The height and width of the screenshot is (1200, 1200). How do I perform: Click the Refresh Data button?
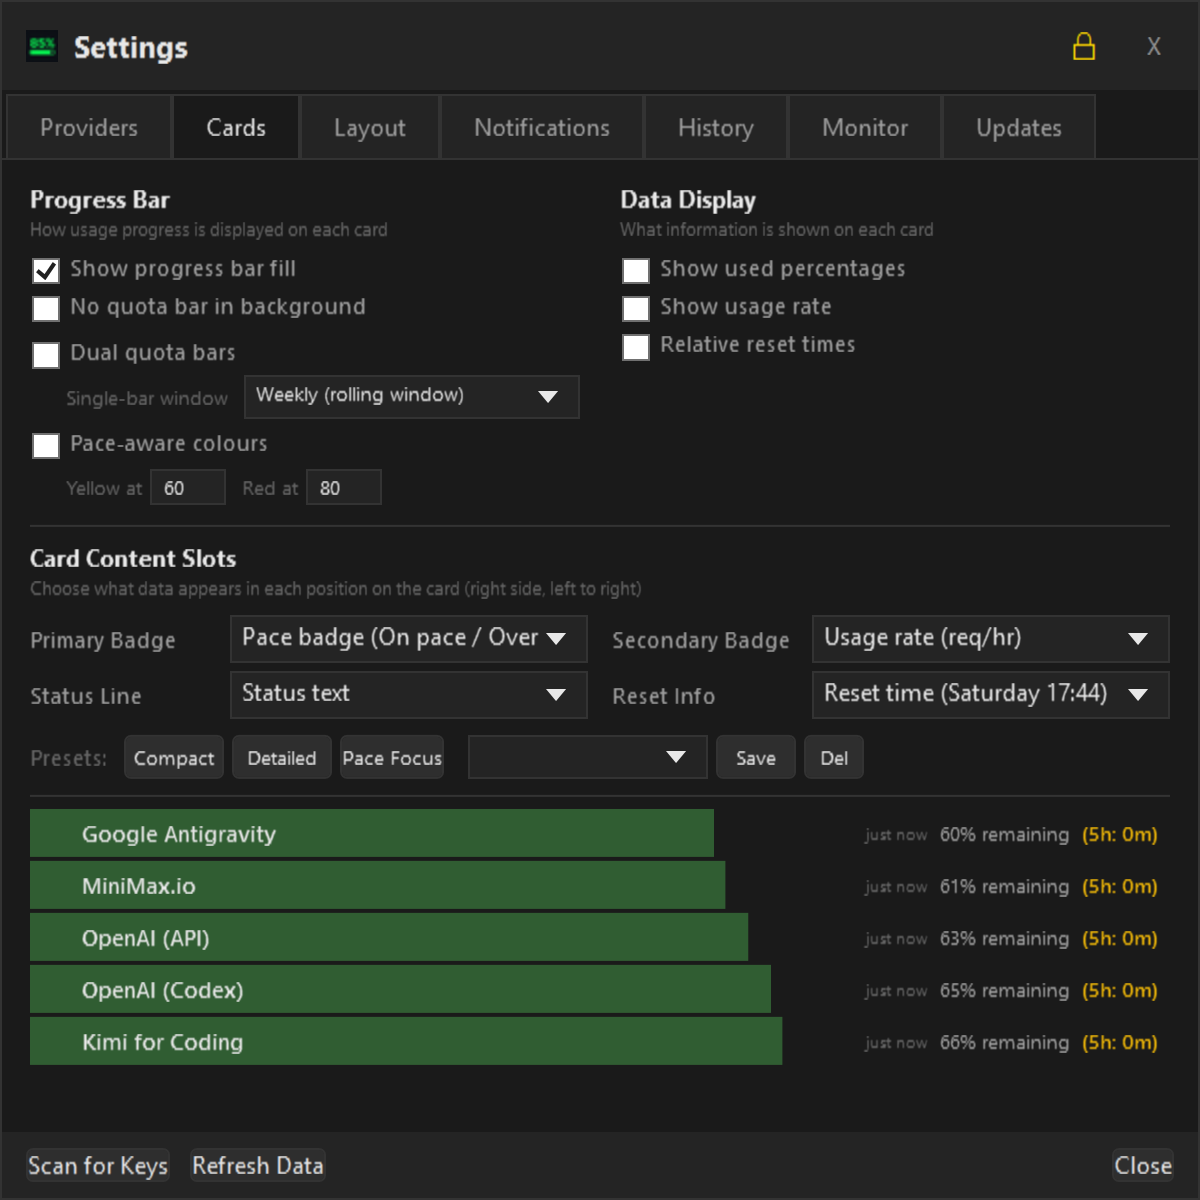(258, 1165)
